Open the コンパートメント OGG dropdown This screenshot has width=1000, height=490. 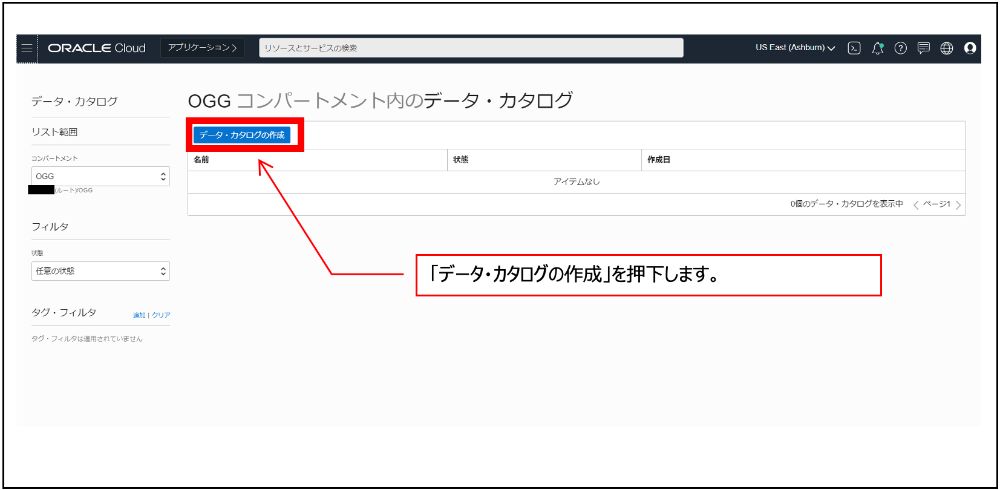click(100, 176)
